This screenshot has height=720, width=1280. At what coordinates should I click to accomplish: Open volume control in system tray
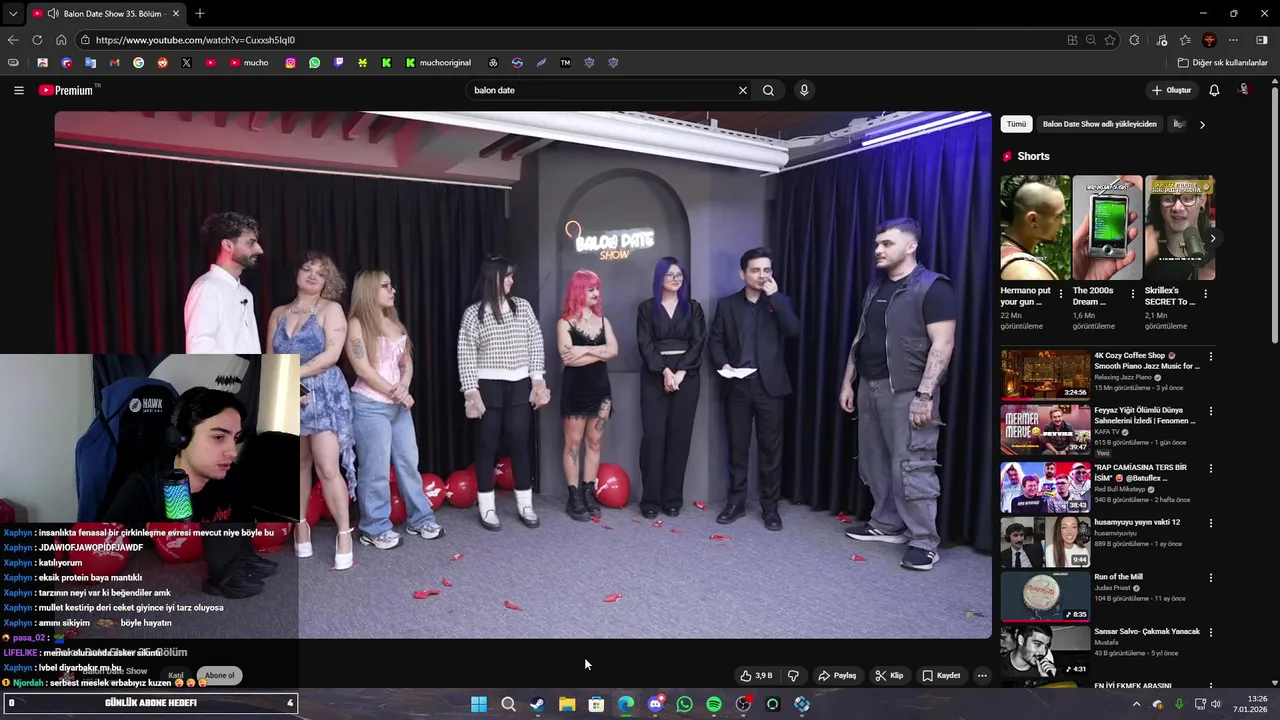[x=1216, y=704]
